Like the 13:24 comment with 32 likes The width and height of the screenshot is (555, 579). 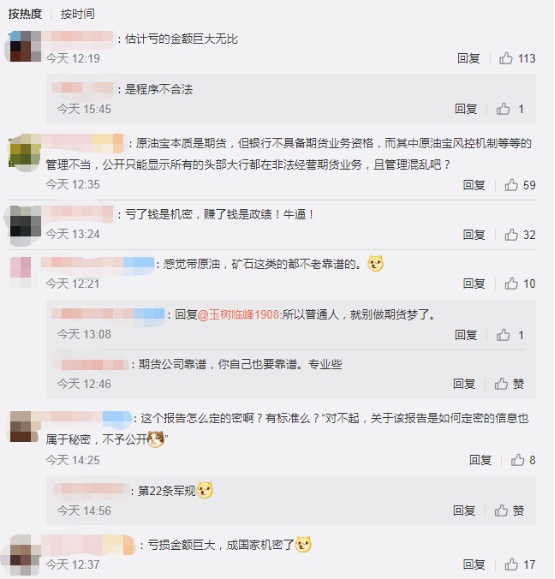coord(511,234)
